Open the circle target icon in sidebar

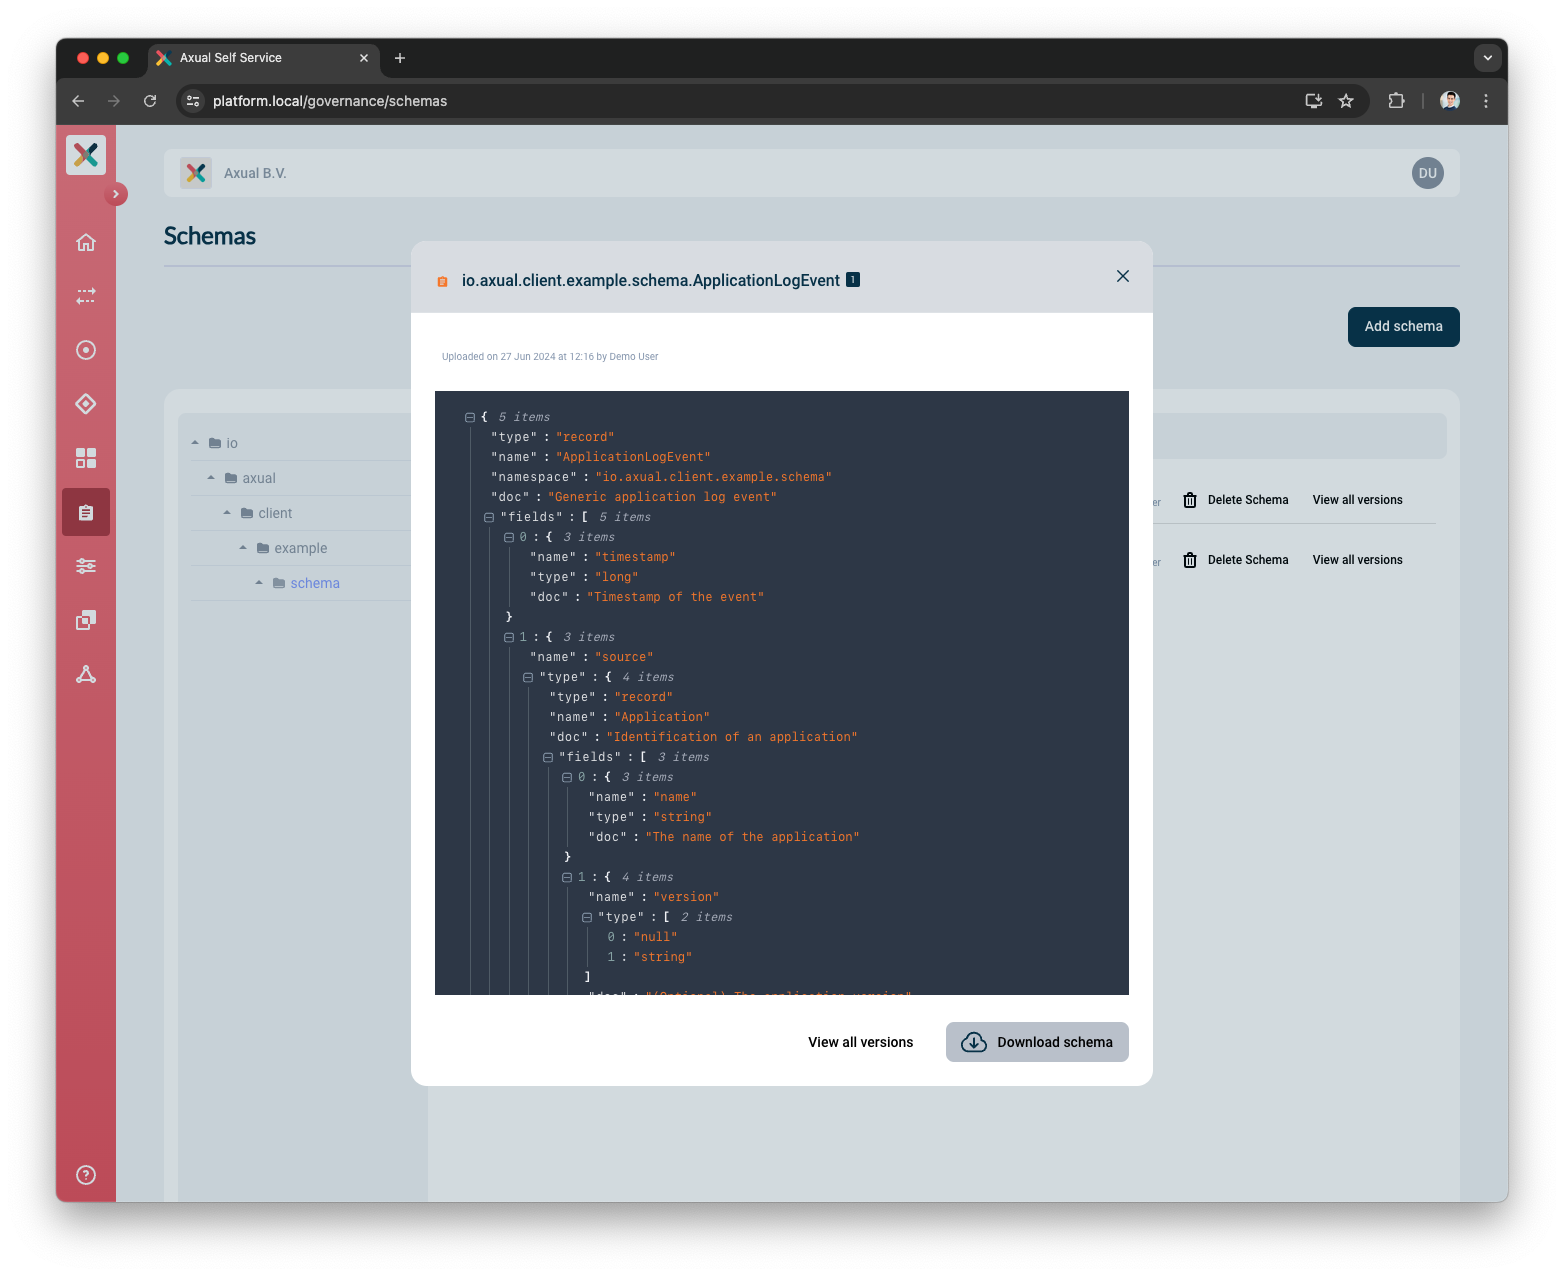[x=86, y=350]
